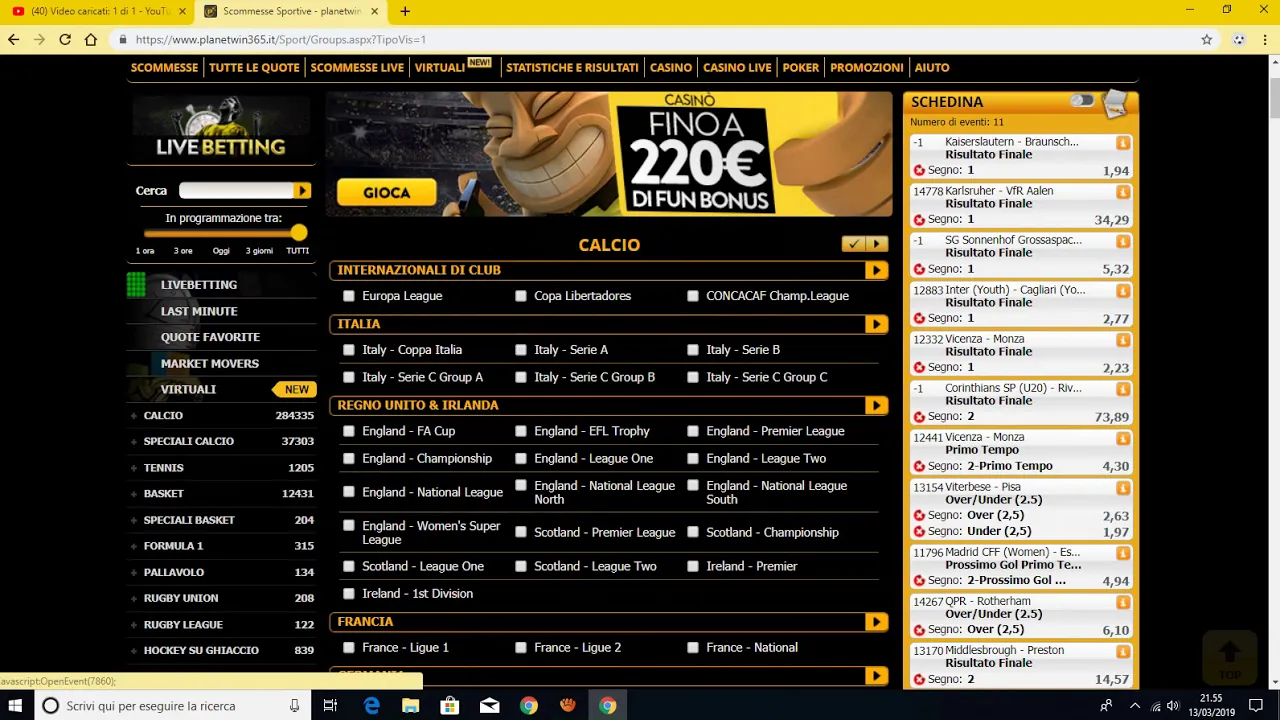Click the browser reload button
The width and height of the screenshot is (1280, 720).
coord(65,39)
